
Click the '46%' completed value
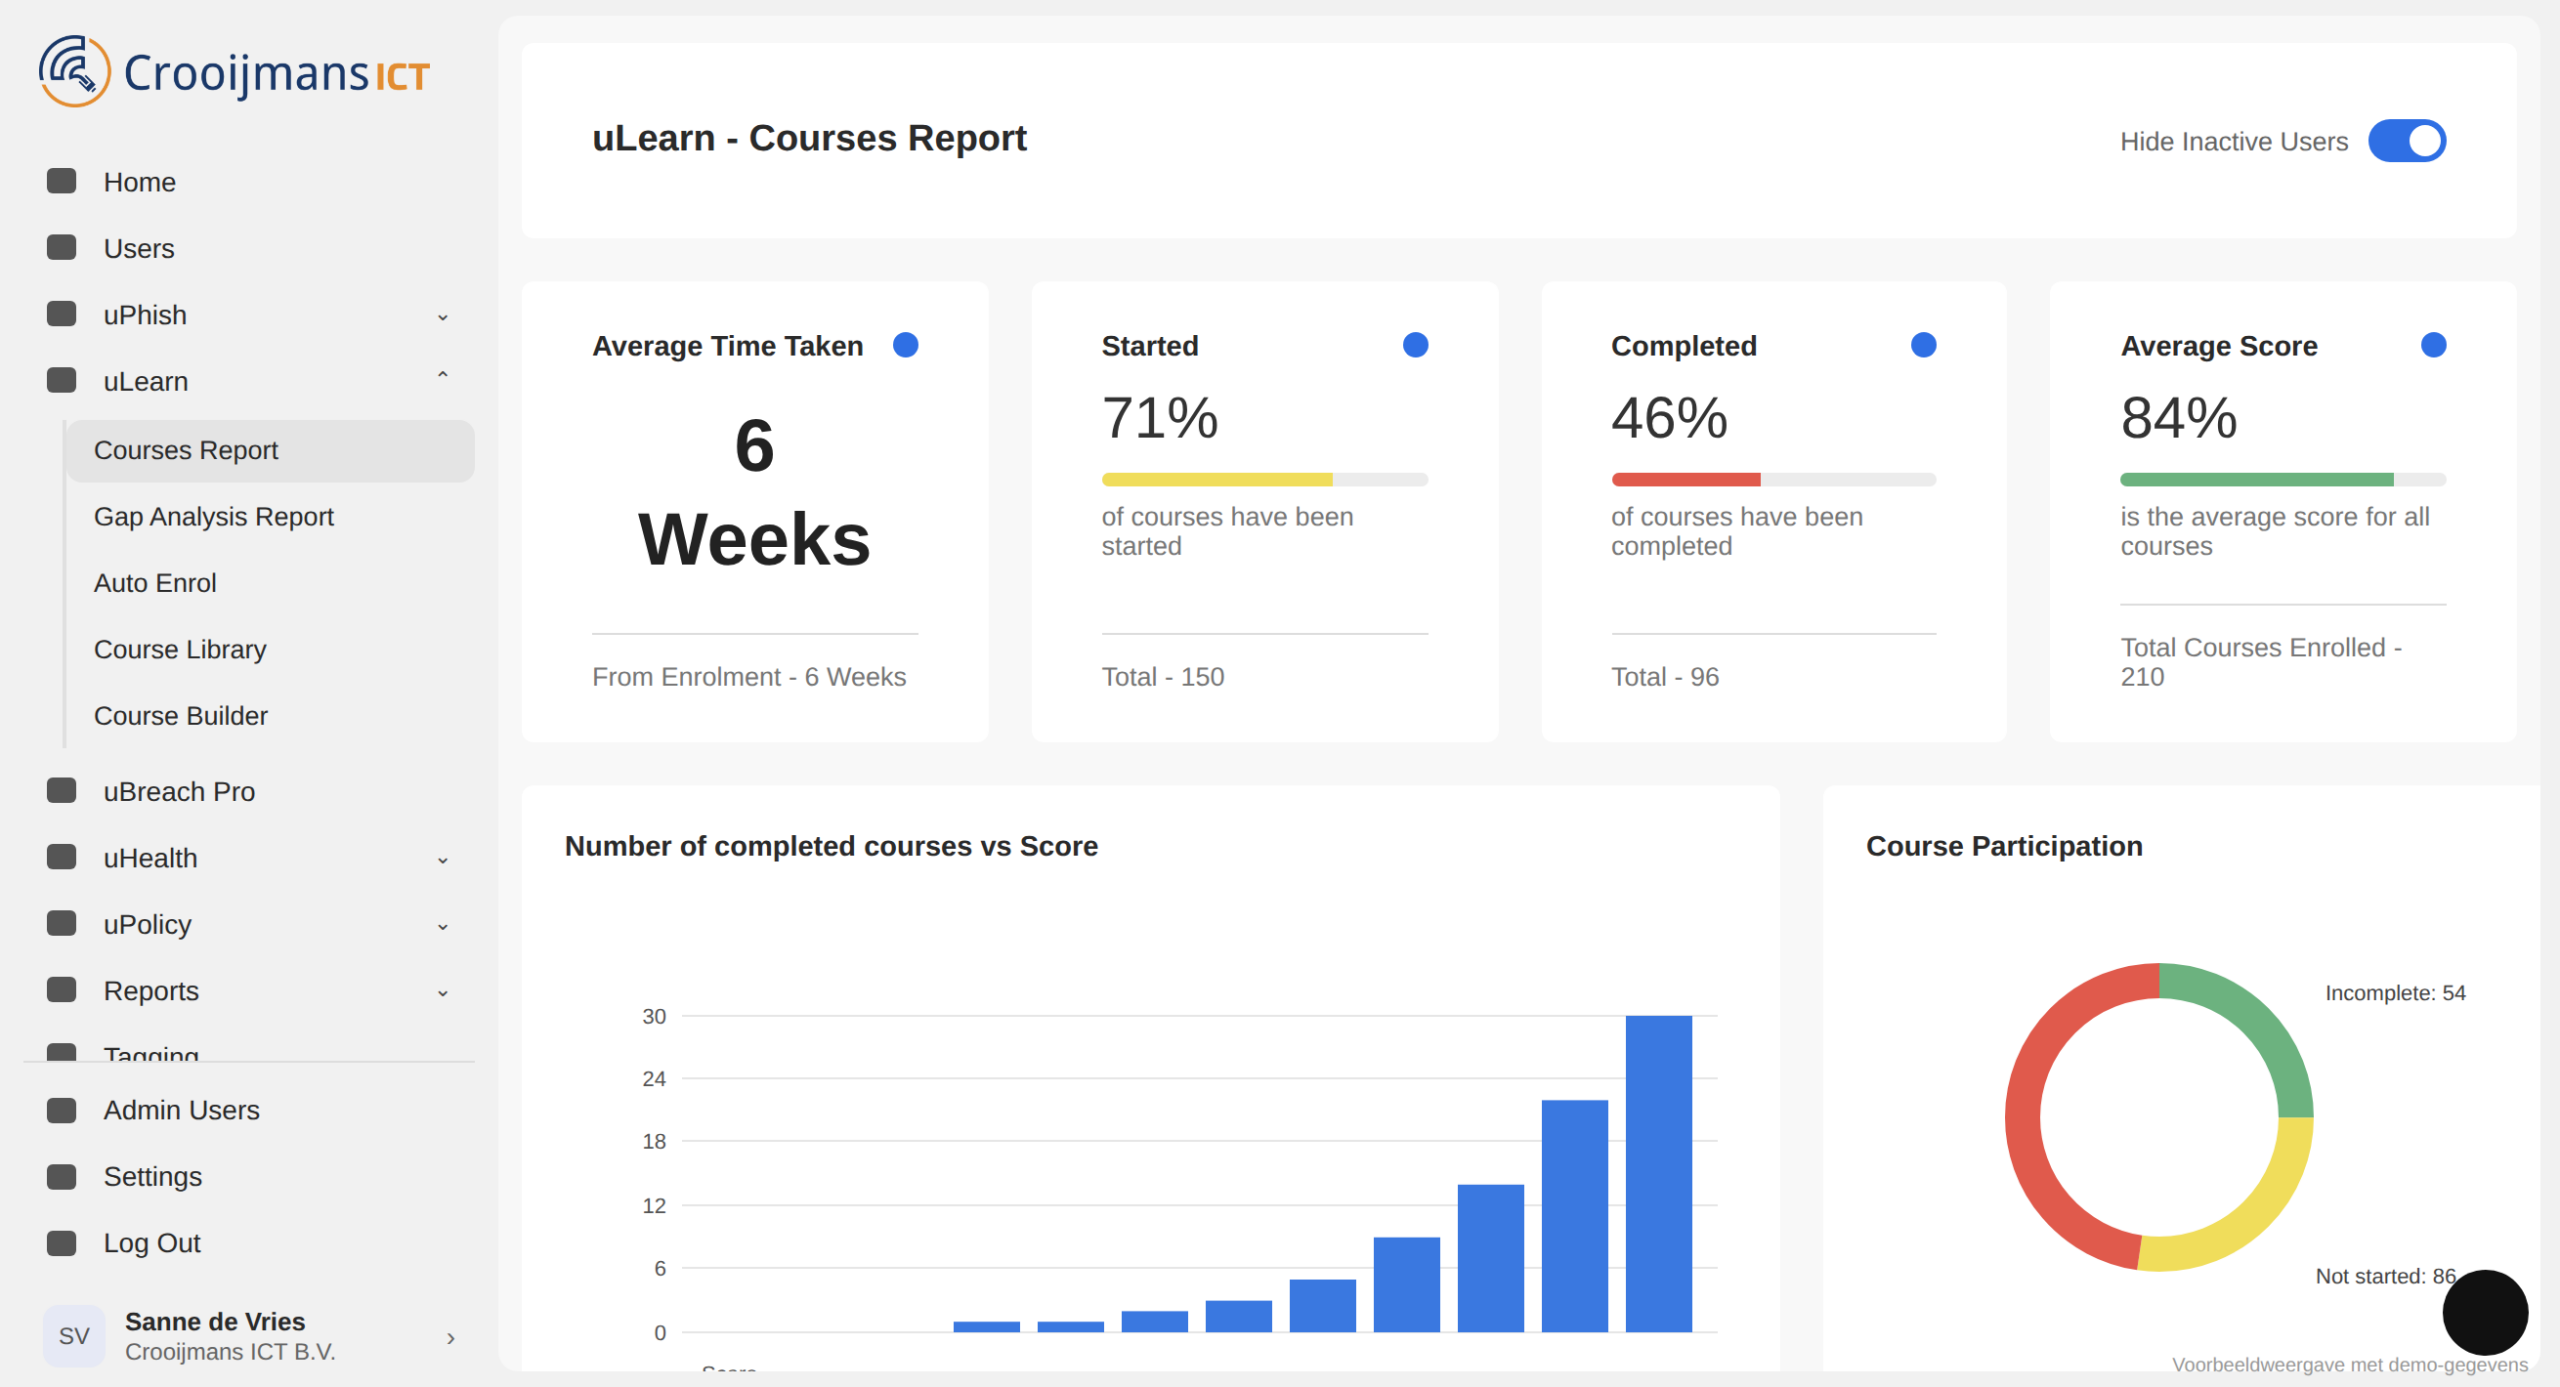click(x=1668, y=418)
